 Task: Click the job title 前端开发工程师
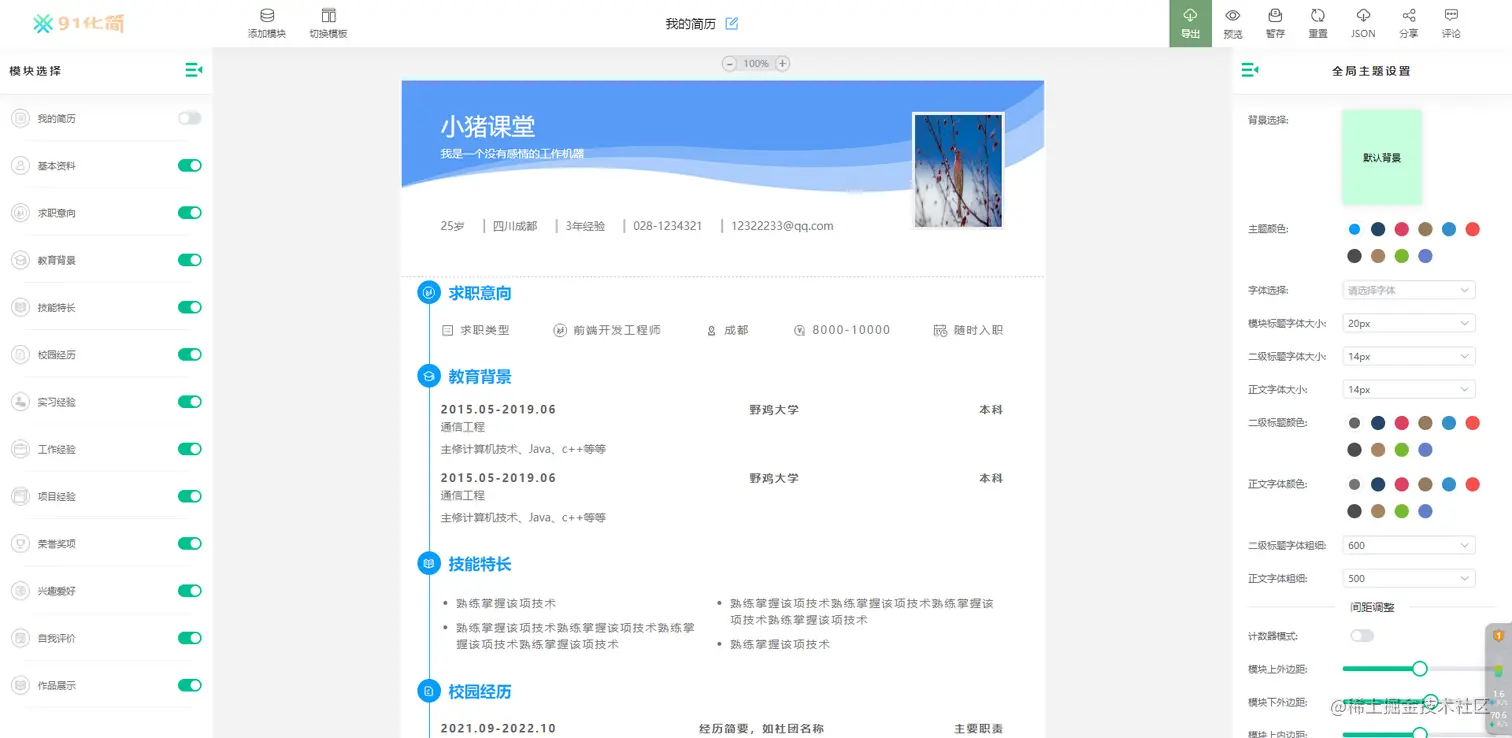pyautogui.click(x=617, y=330)
